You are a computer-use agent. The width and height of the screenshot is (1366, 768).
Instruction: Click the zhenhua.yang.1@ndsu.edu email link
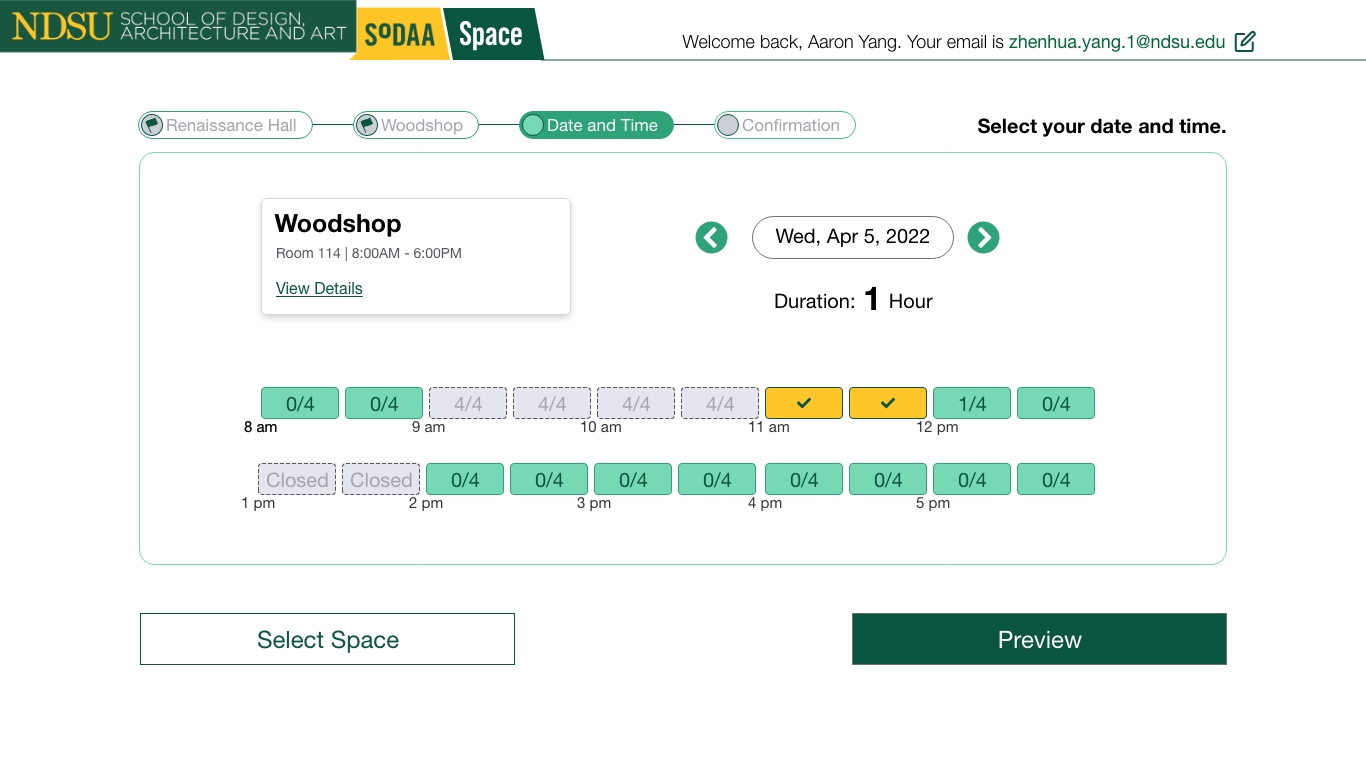tap(1117, 42)
